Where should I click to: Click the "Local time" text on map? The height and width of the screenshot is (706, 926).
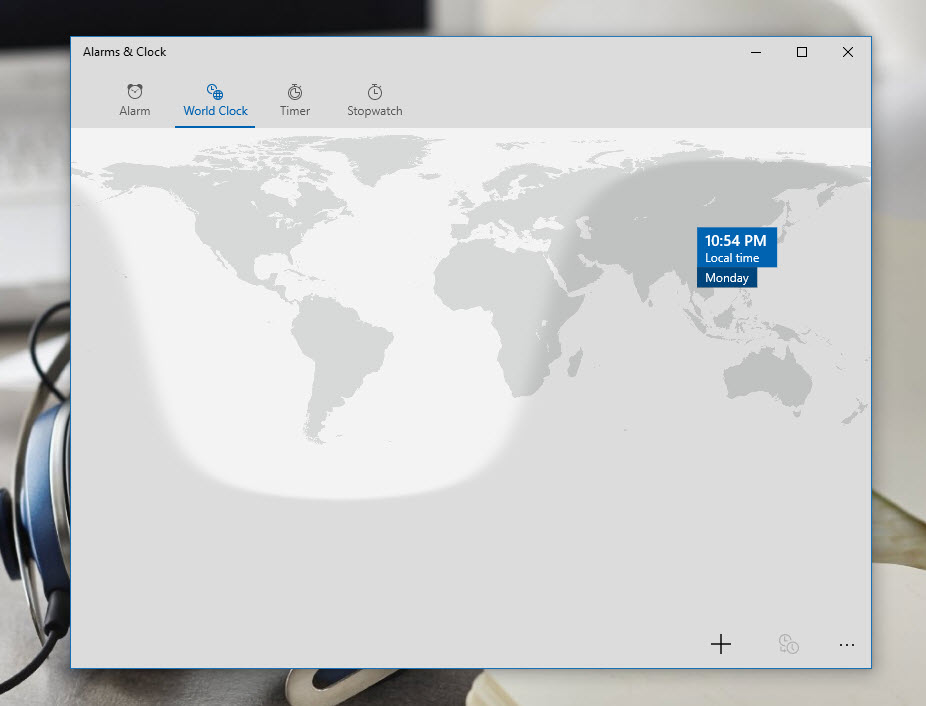(732, 258)
